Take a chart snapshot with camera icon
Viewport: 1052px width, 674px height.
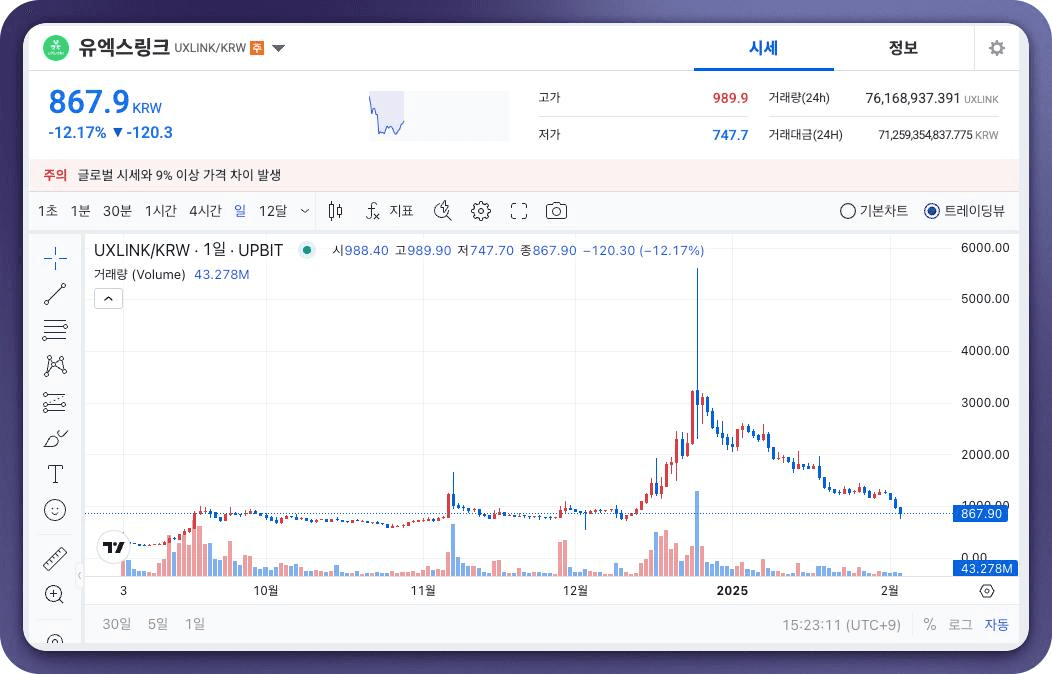(x=556, y=211)
